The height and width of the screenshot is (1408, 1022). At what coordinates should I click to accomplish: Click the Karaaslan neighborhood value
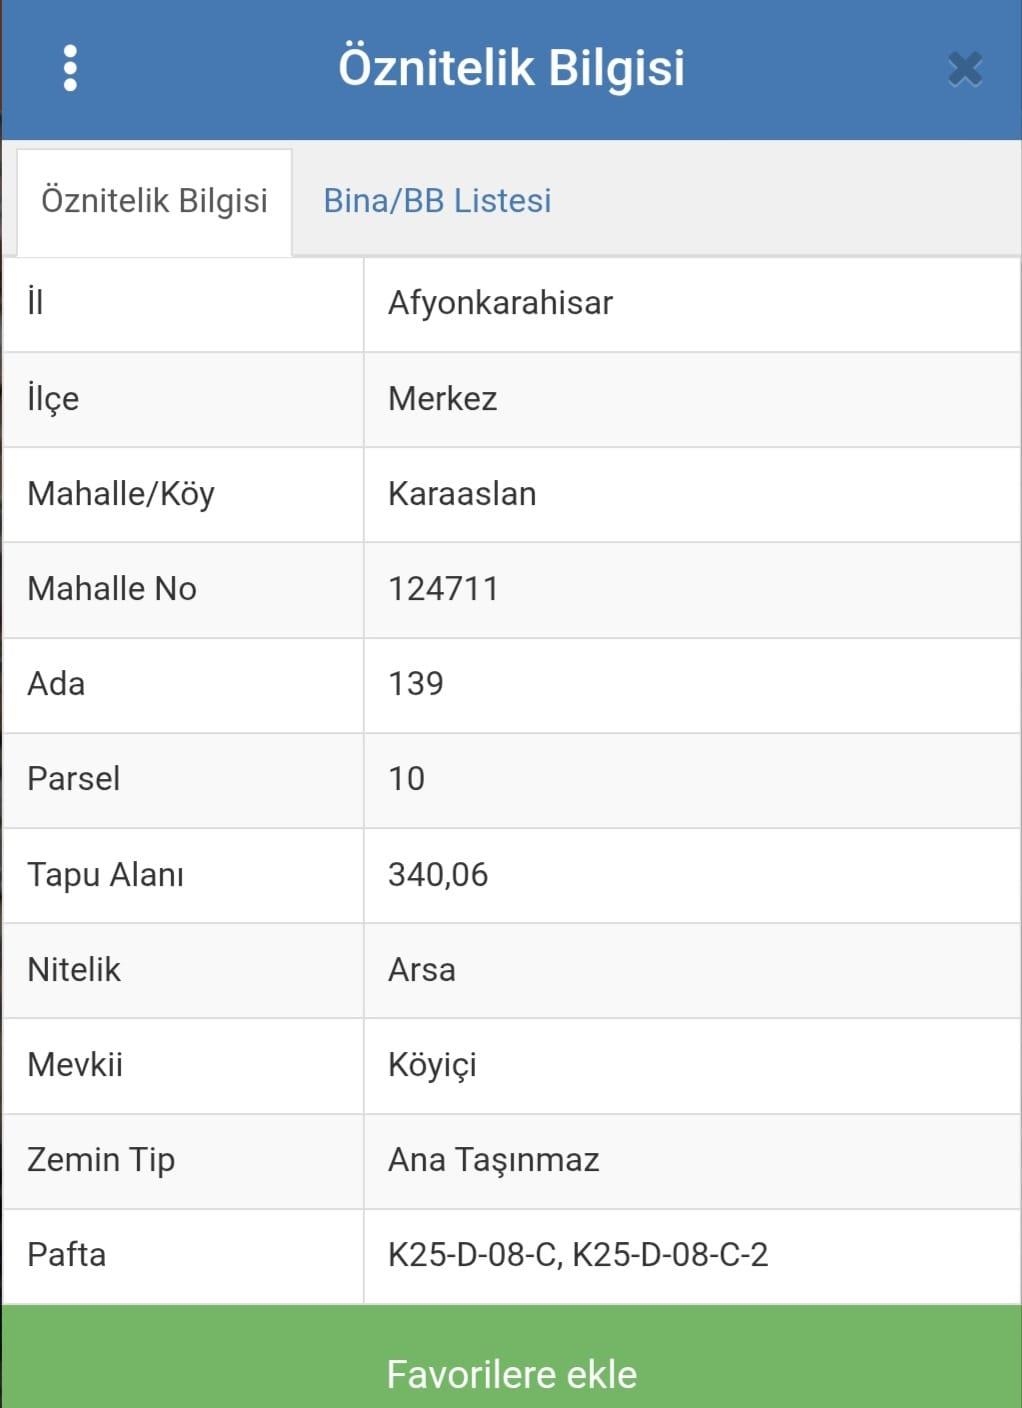pos(462,494)
